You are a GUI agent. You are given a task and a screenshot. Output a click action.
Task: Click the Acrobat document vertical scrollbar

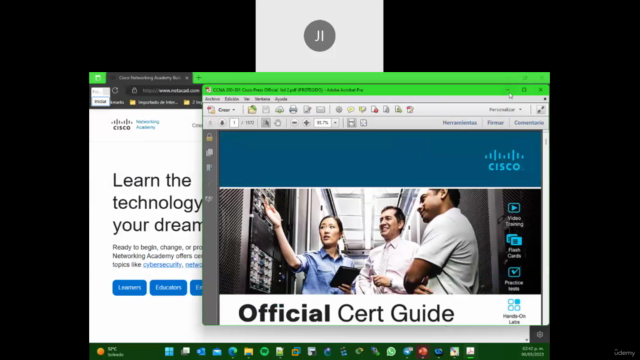(546, 227)
